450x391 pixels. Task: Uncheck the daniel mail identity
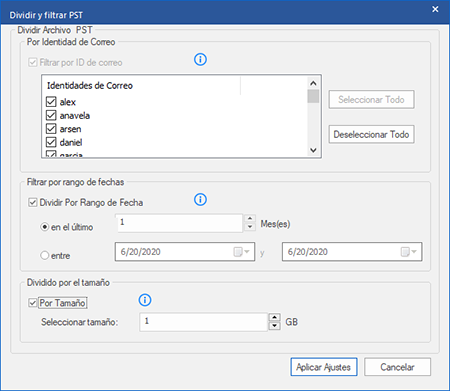(51, 142)
